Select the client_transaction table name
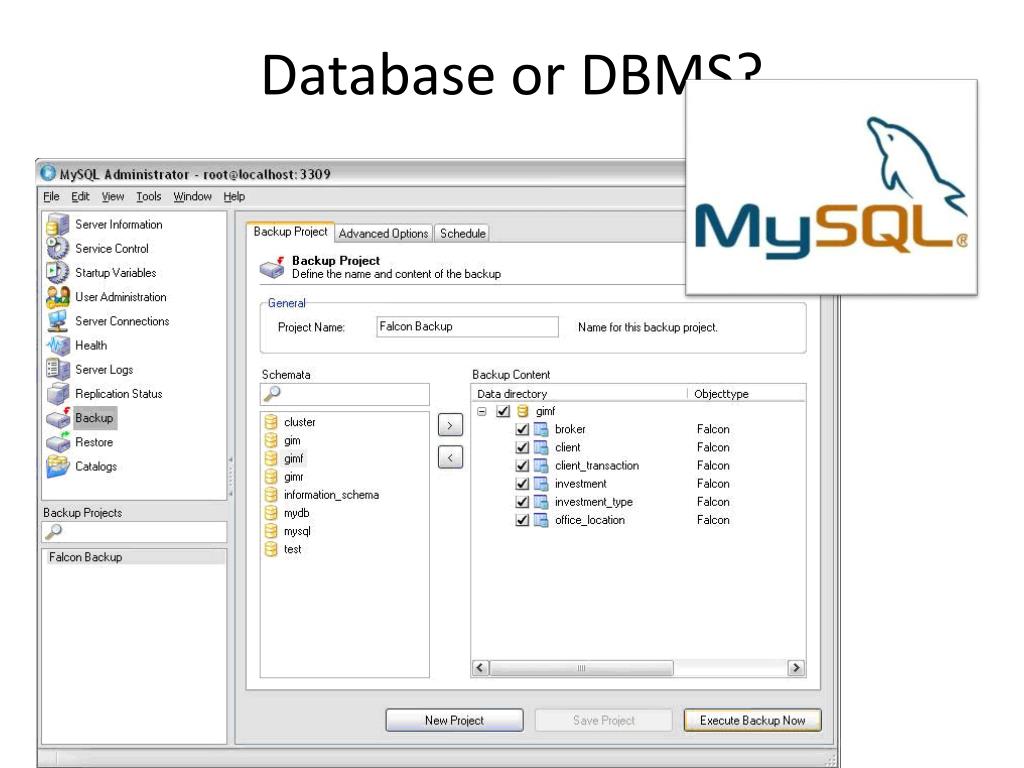This screenshot has width=1024, height=768. (597, 466)
